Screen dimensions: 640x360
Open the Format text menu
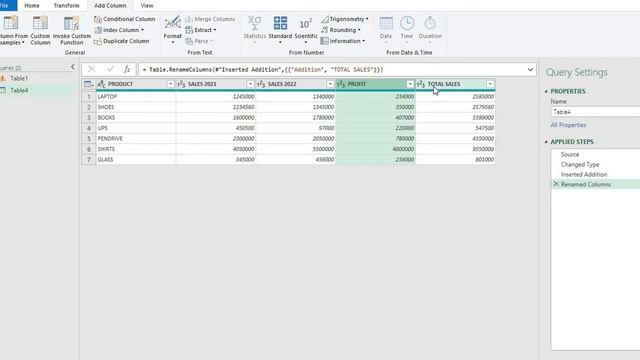(x=173, y=30)
